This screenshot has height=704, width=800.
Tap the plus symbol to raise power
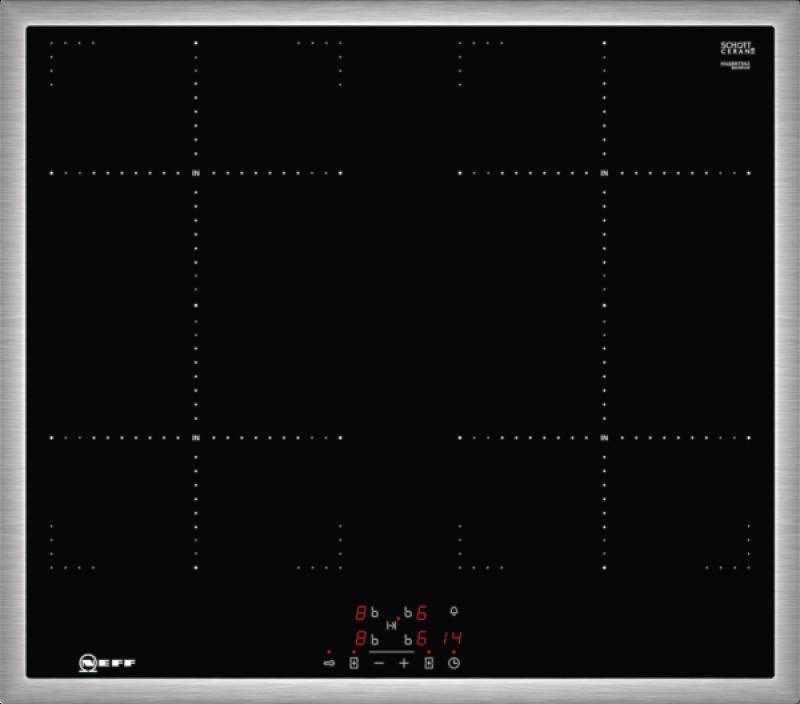click(x=404, y=663)
